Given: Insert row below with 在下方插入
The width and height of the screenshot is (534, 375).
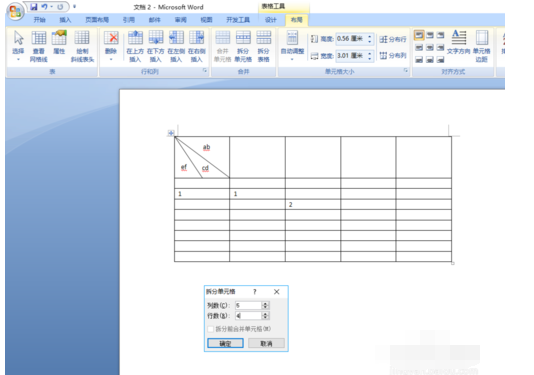Looking at the screenshot, I should pyautogui.click(x=156, y=46).
